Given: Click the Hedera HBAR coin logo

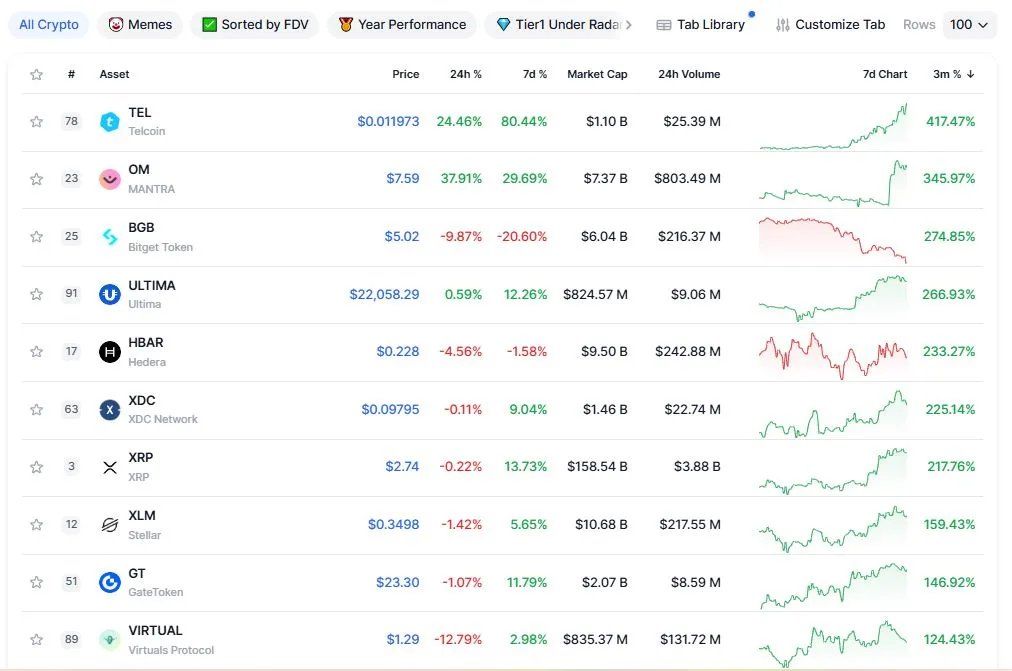Looking at the screenshot, I should [110, 352].
